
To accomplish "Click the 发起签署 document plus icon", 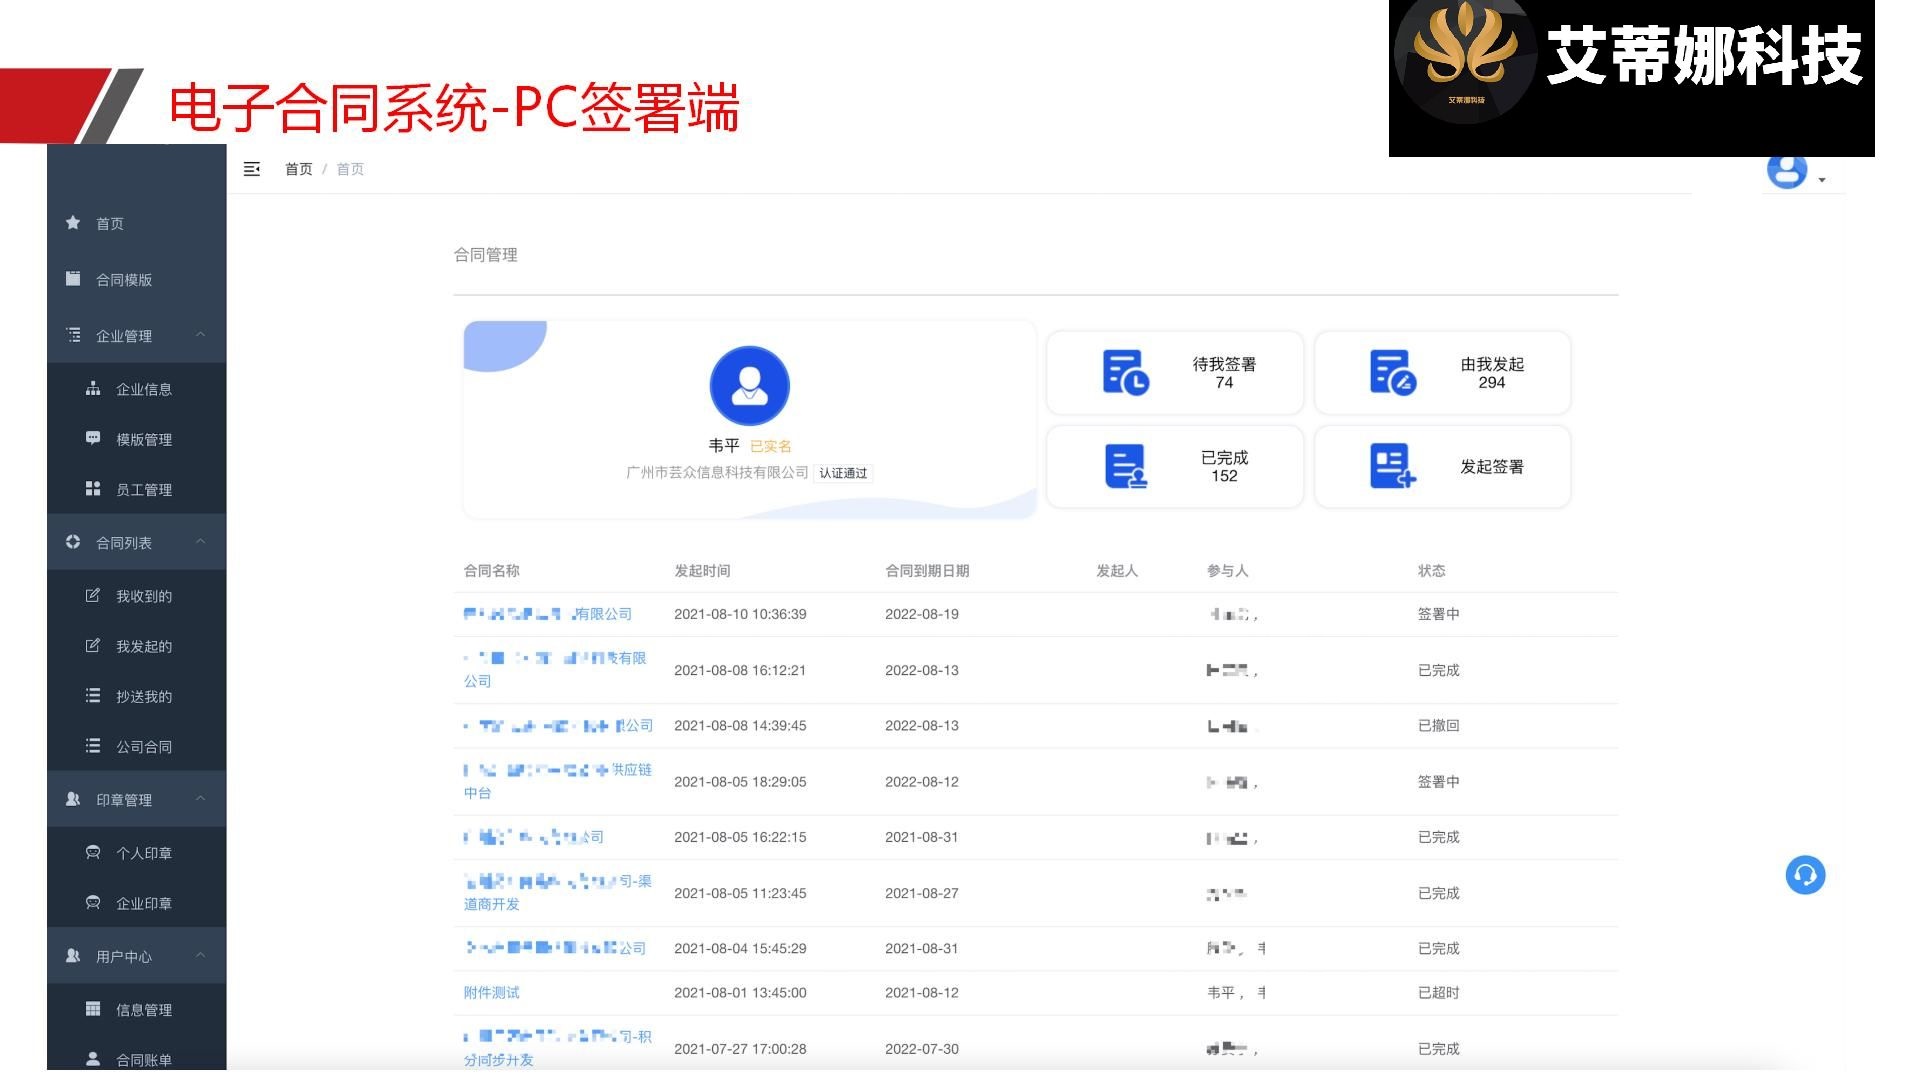I will pos(1392,466).
